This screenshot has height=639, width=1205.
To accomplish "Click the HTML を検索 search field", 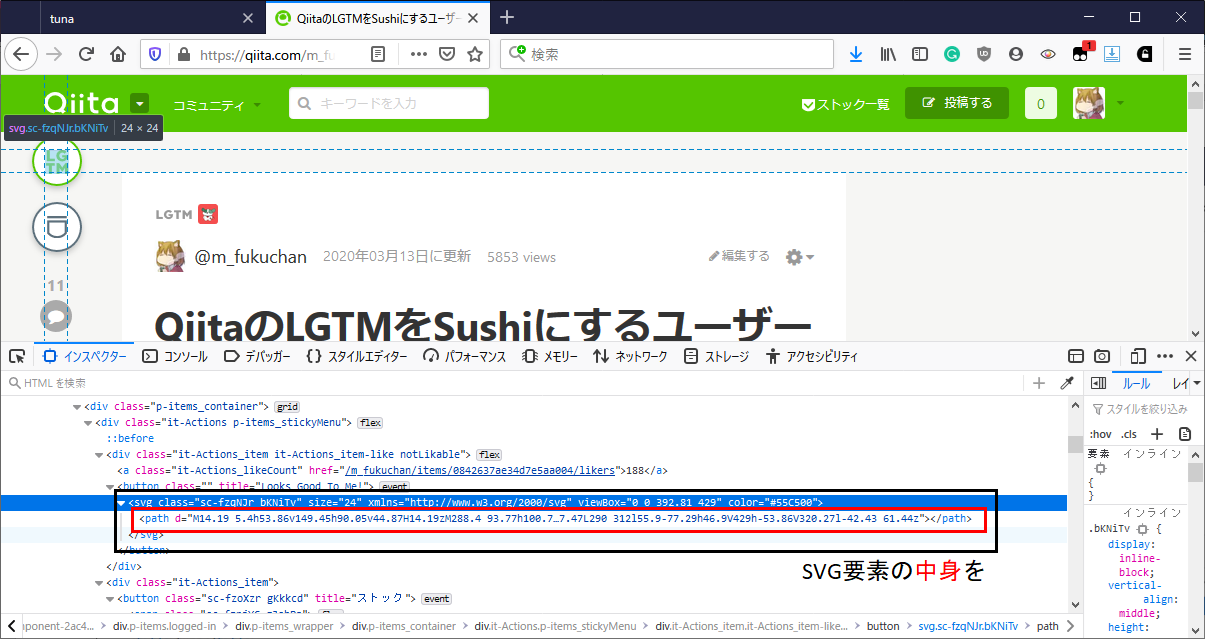I will 513,383.
